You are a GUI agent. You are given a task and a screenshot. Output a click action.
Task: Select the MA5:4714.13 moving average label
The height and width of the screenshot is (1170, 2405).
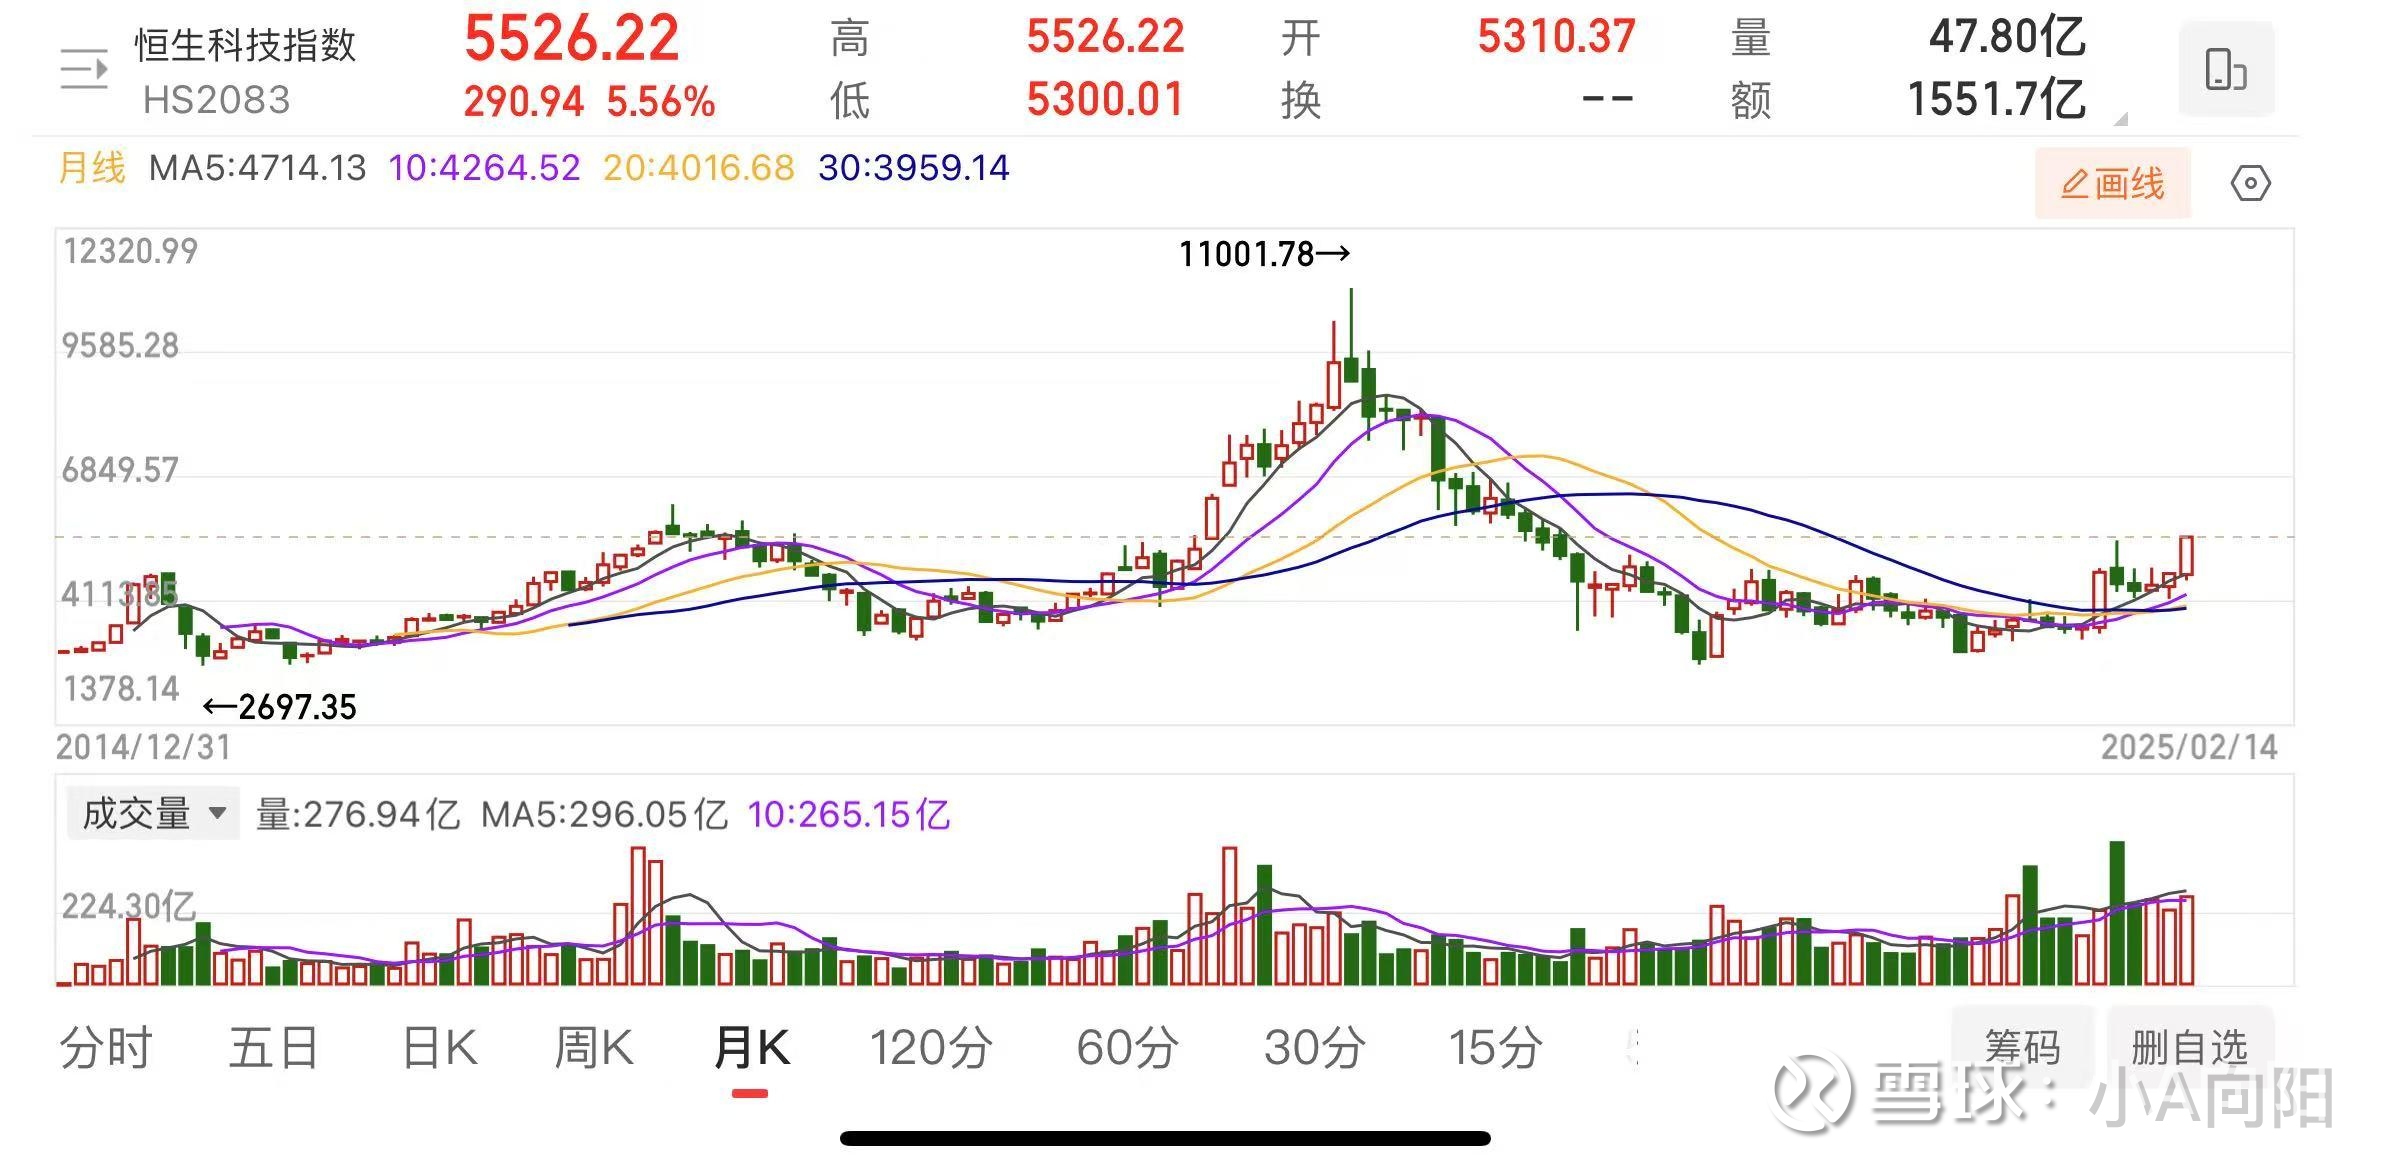point(258,170)
